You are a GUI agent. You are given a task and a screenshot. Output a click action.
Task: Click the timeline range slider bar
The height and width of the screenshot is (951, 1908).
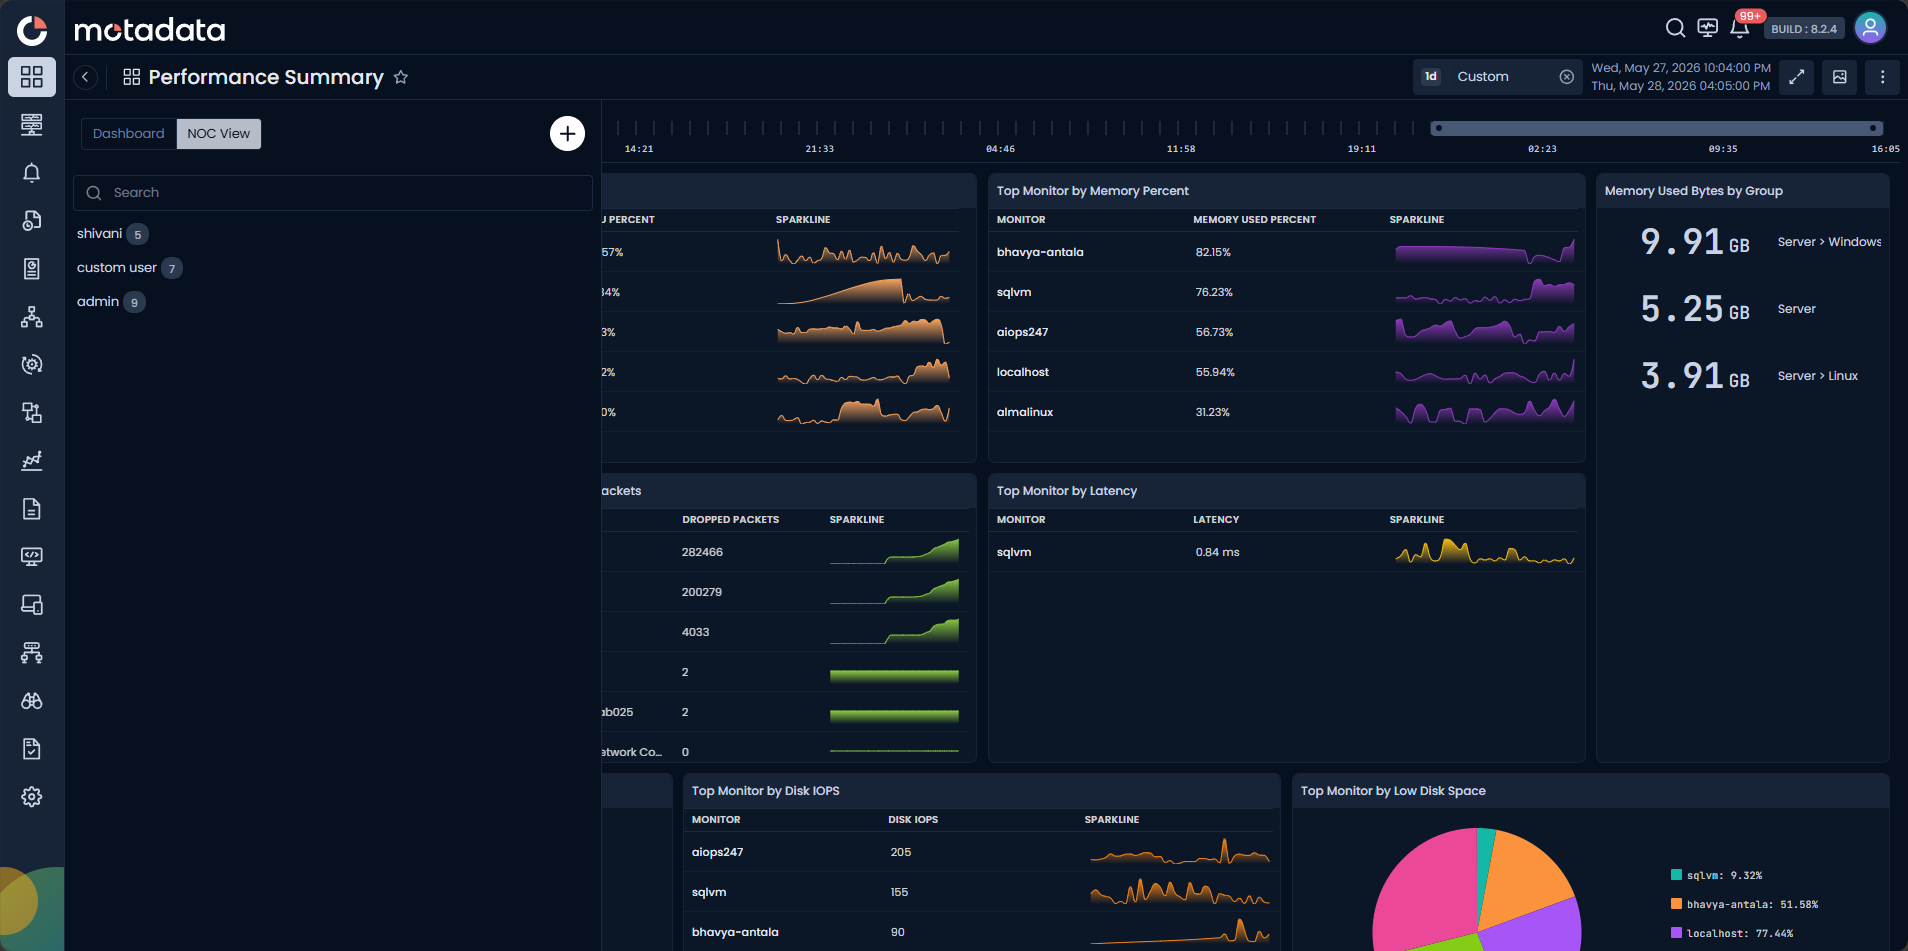point(1657,128)
